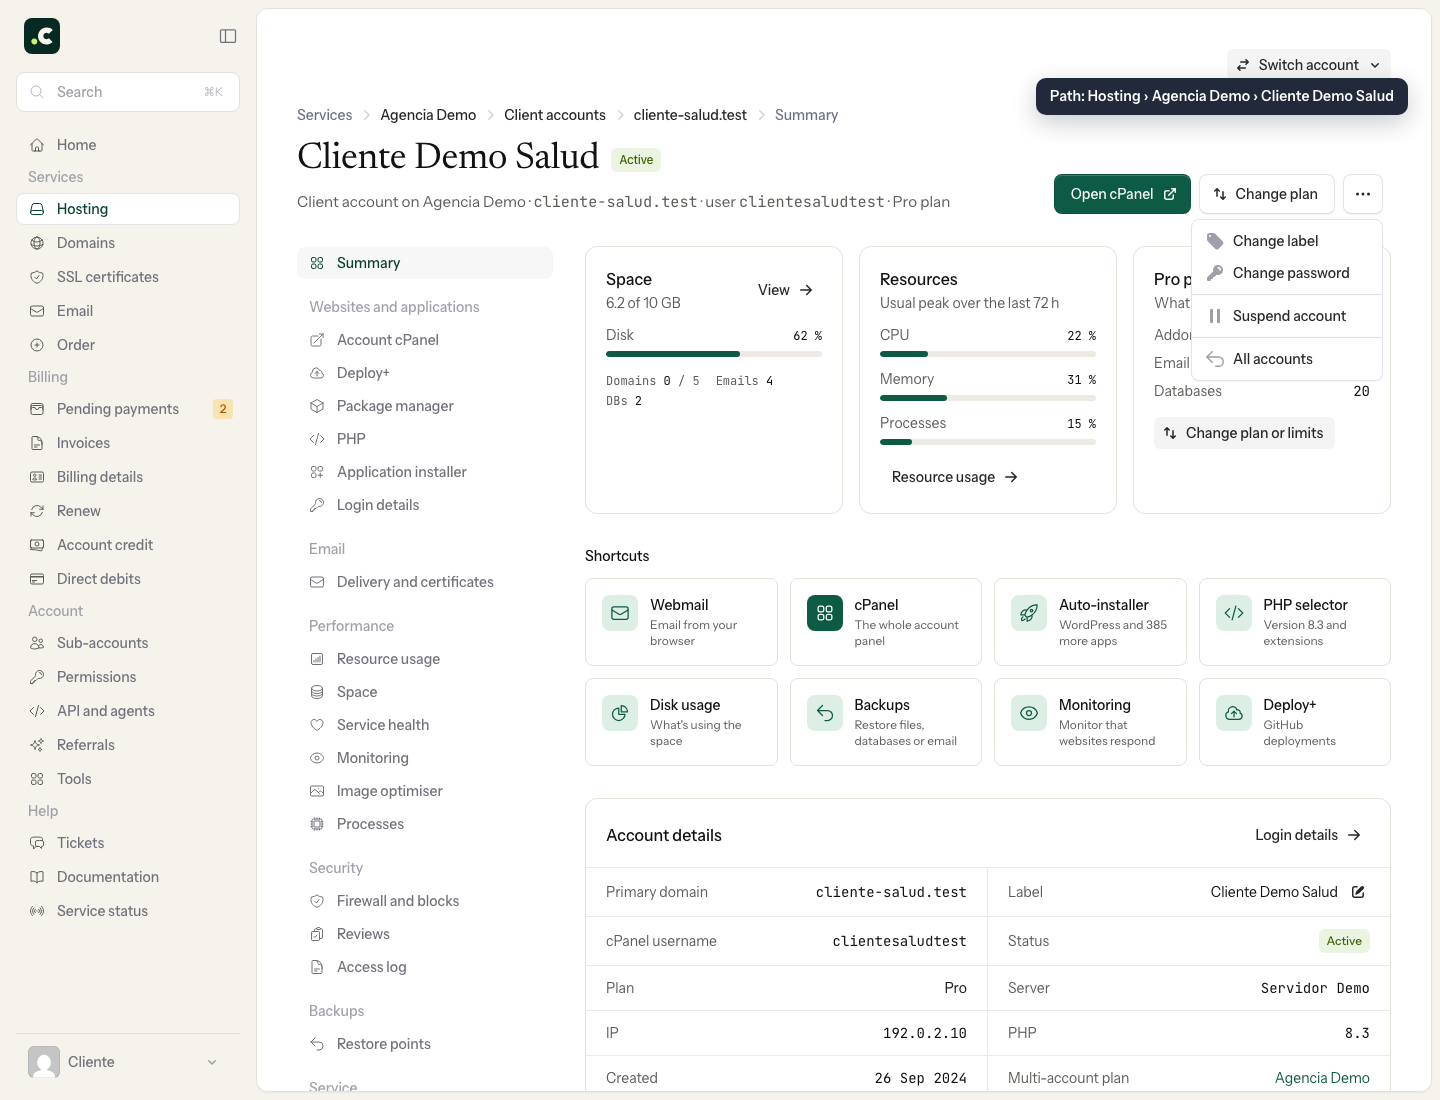Click the View link in Space card
This screenshot has width=1440, height=1100.
pyautogui.click(x=786, y=290)
